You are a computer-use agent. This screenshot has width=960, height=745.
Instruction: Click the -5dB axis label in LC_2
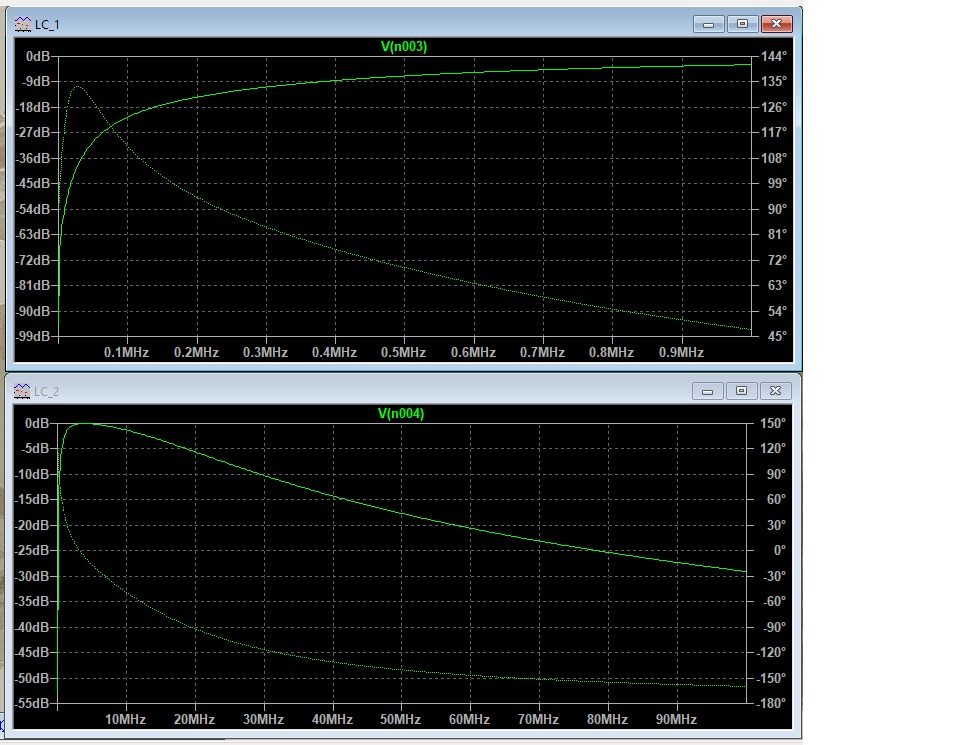(35, 449)
